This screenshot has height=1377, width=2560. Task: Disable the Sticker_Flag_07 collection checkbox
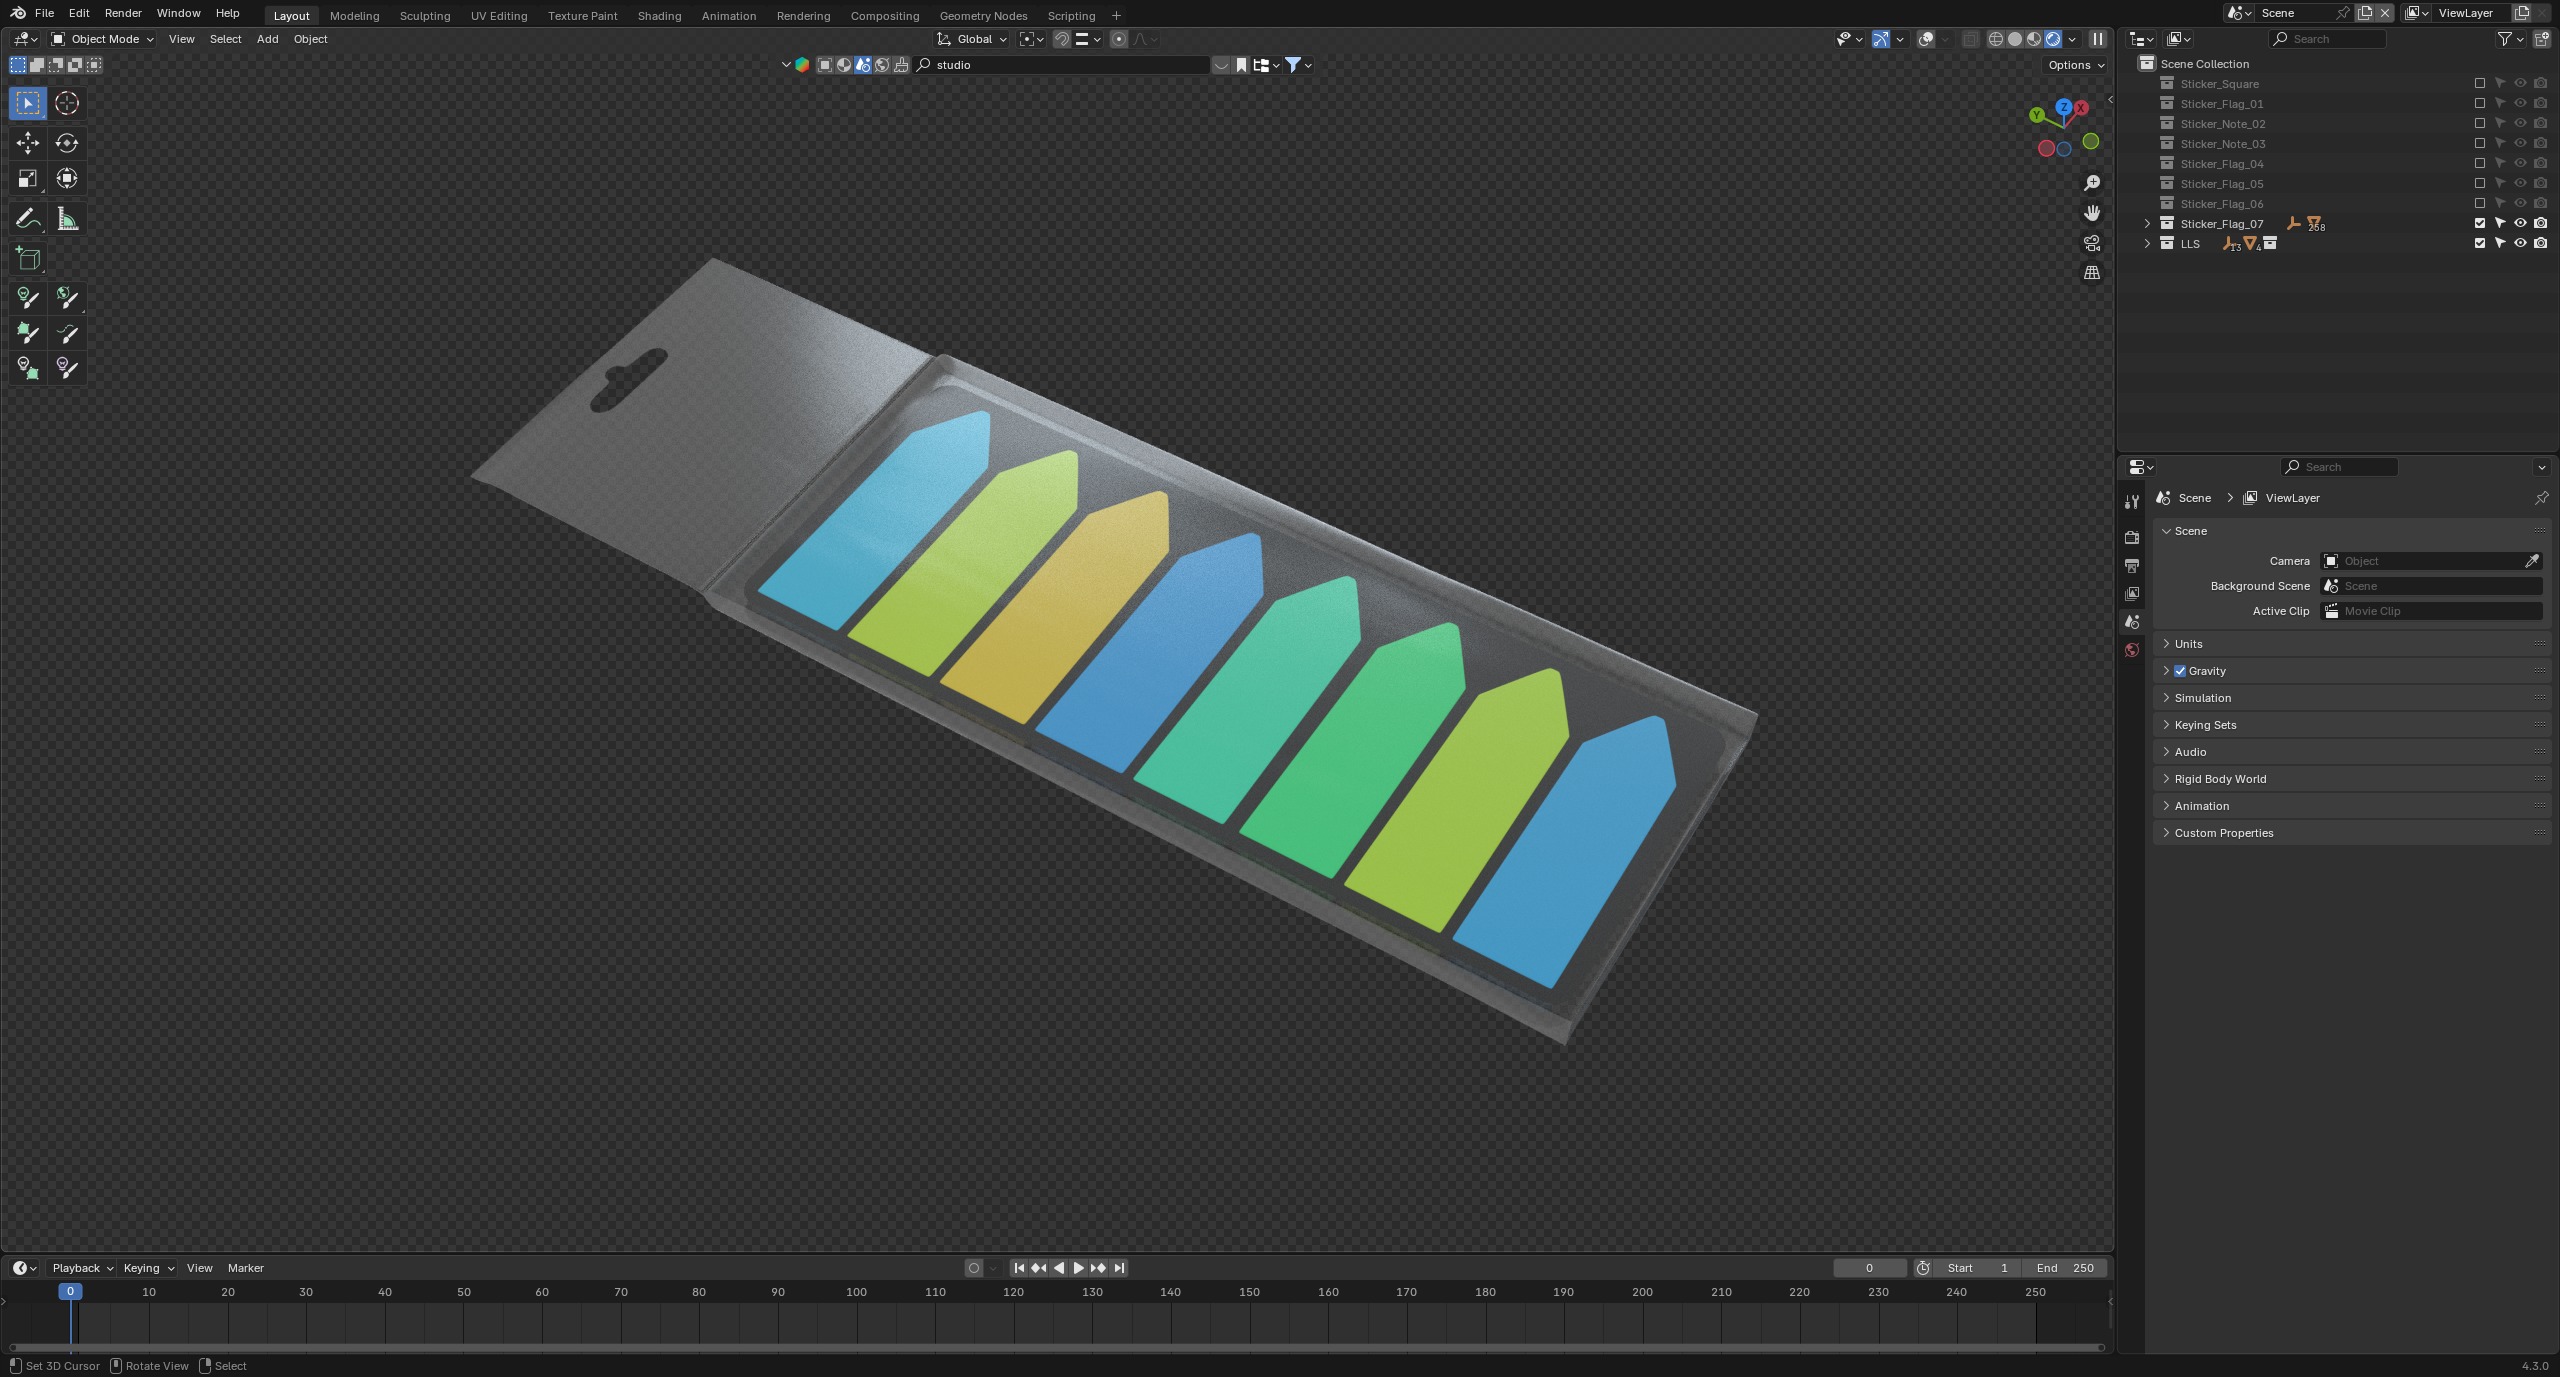pyautogui.click(x=2480, y=224)
